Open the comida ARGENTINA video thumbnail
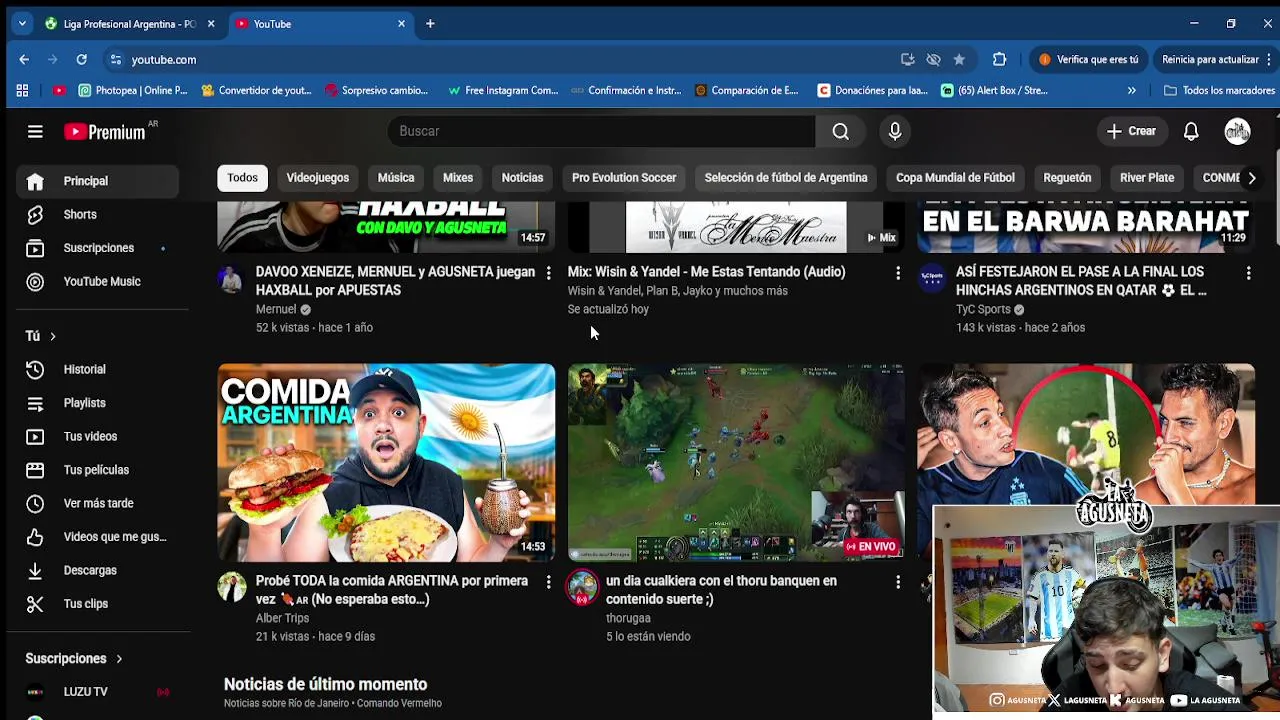The width and height of the screenshot is (1280, 720). click(386, 462)
